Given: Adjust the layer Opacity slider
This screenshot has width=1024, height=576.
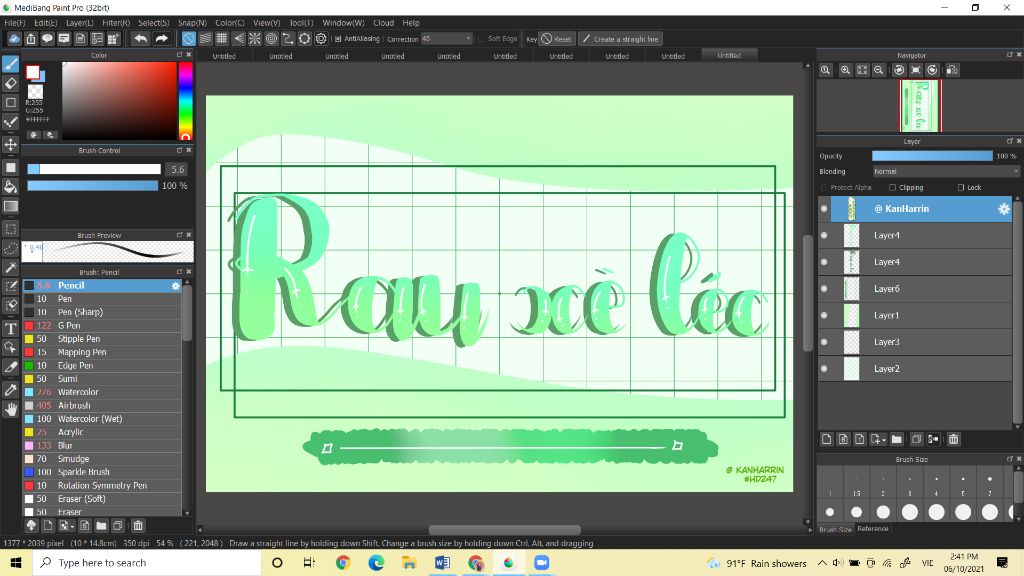Looking at the screenshot, I should point(932,156).
